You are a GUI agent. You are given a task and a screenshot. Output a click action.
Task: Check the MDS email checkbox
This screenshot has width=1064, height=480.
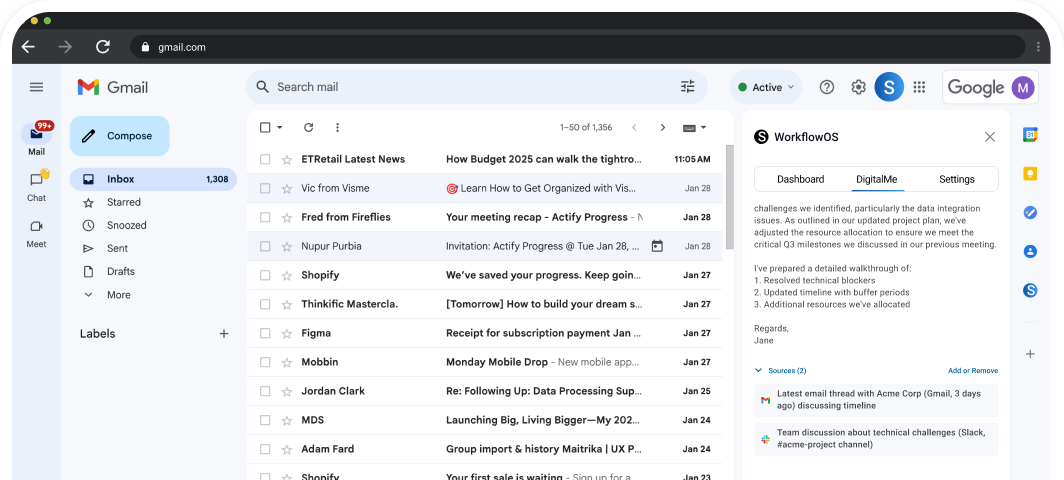265,420
